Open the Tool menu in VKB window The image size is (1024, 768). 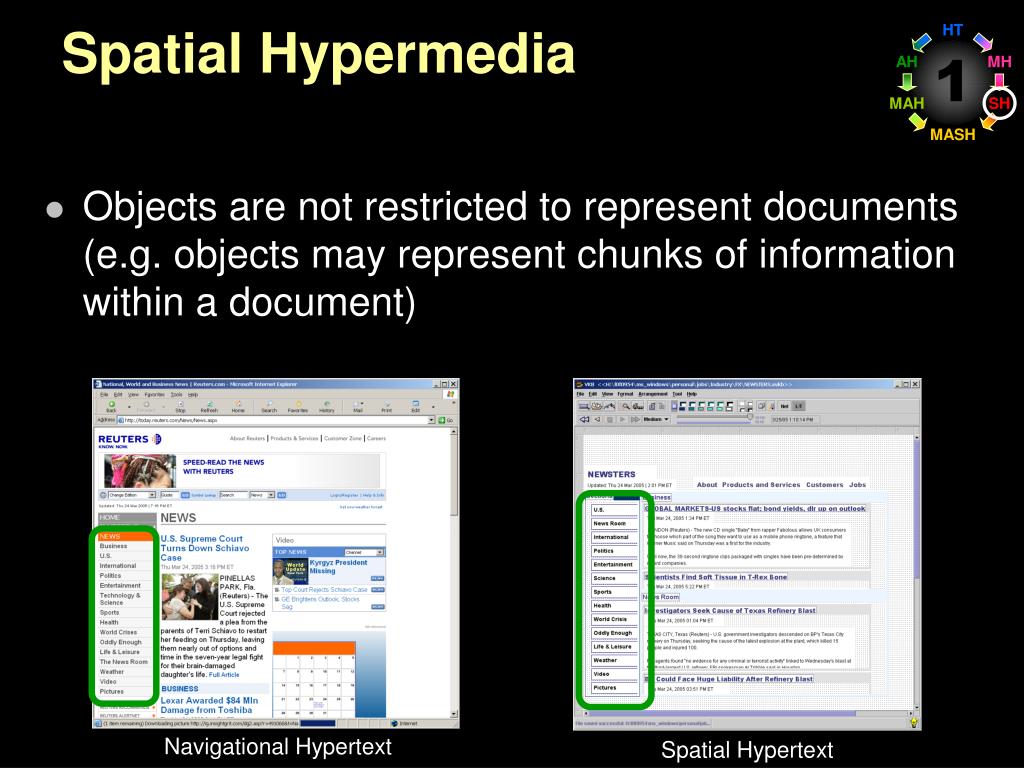[x=677, y=394]
